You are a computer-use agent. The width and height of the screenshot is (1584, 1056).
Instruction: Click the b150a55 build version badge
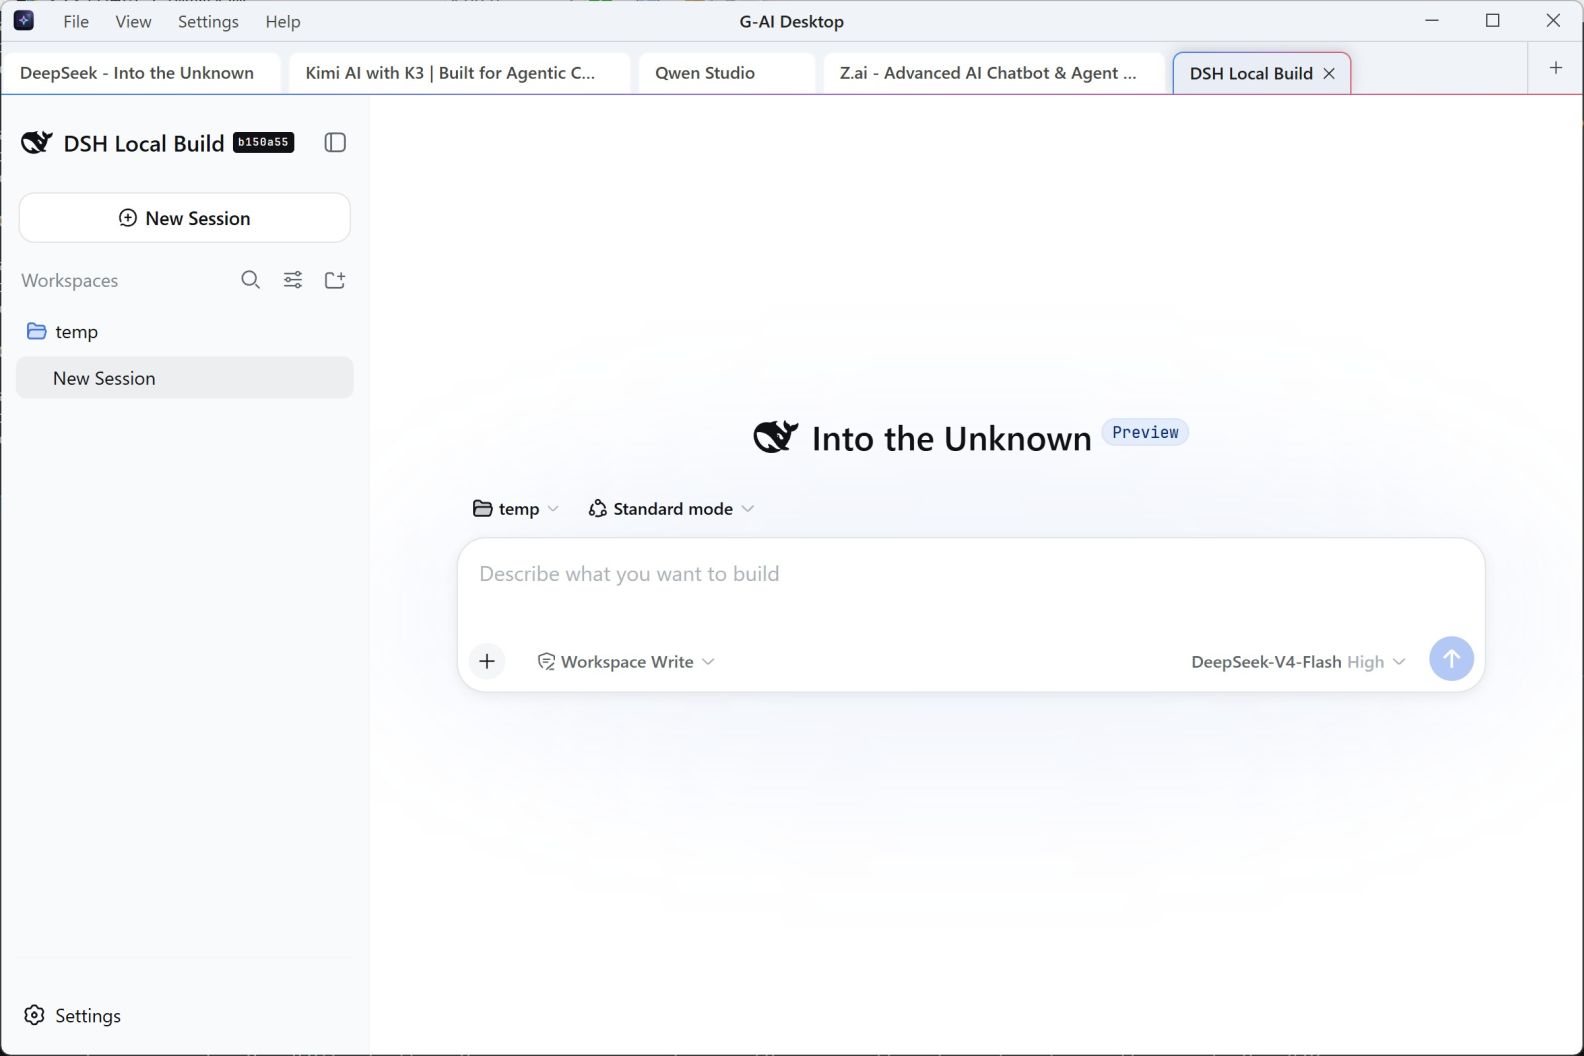coord(264,142)
